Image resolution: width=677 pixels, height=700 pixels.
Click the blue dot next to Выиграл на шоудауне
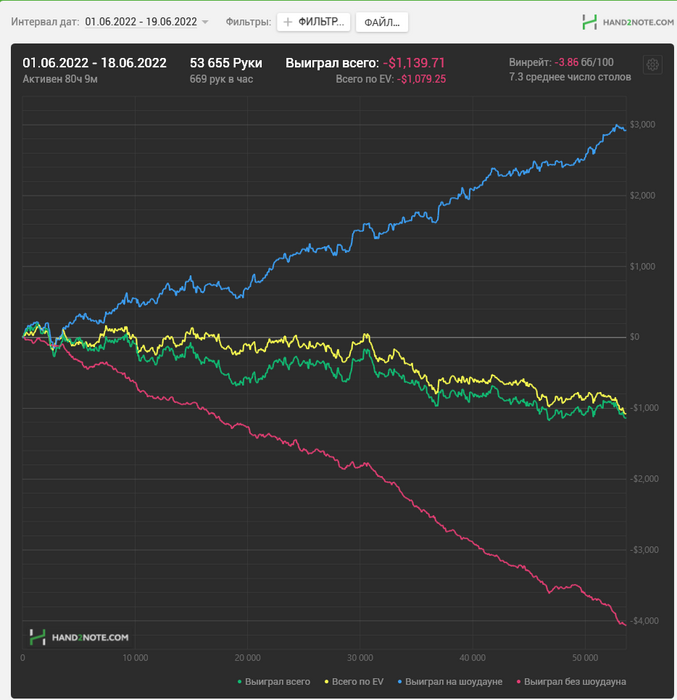[x=400, y=682]
